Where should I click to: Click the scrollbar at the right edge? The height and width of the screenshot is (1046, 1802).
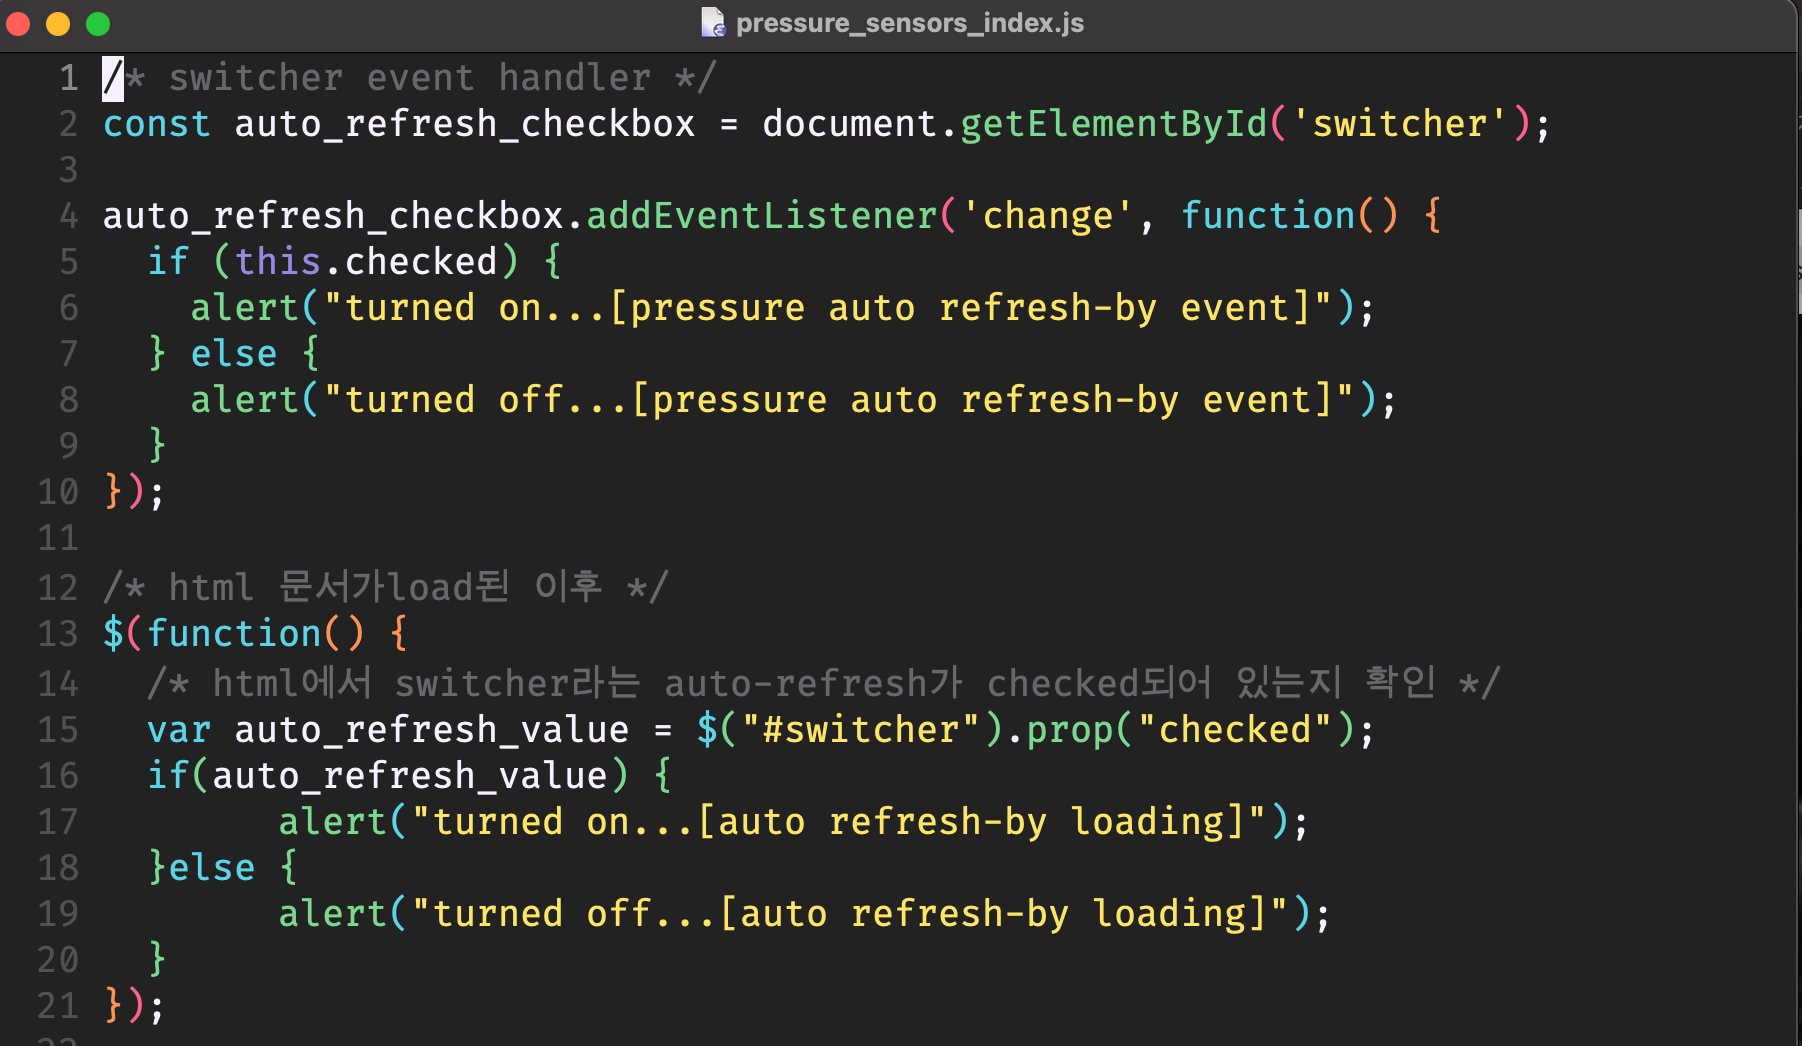point(1798,262)
